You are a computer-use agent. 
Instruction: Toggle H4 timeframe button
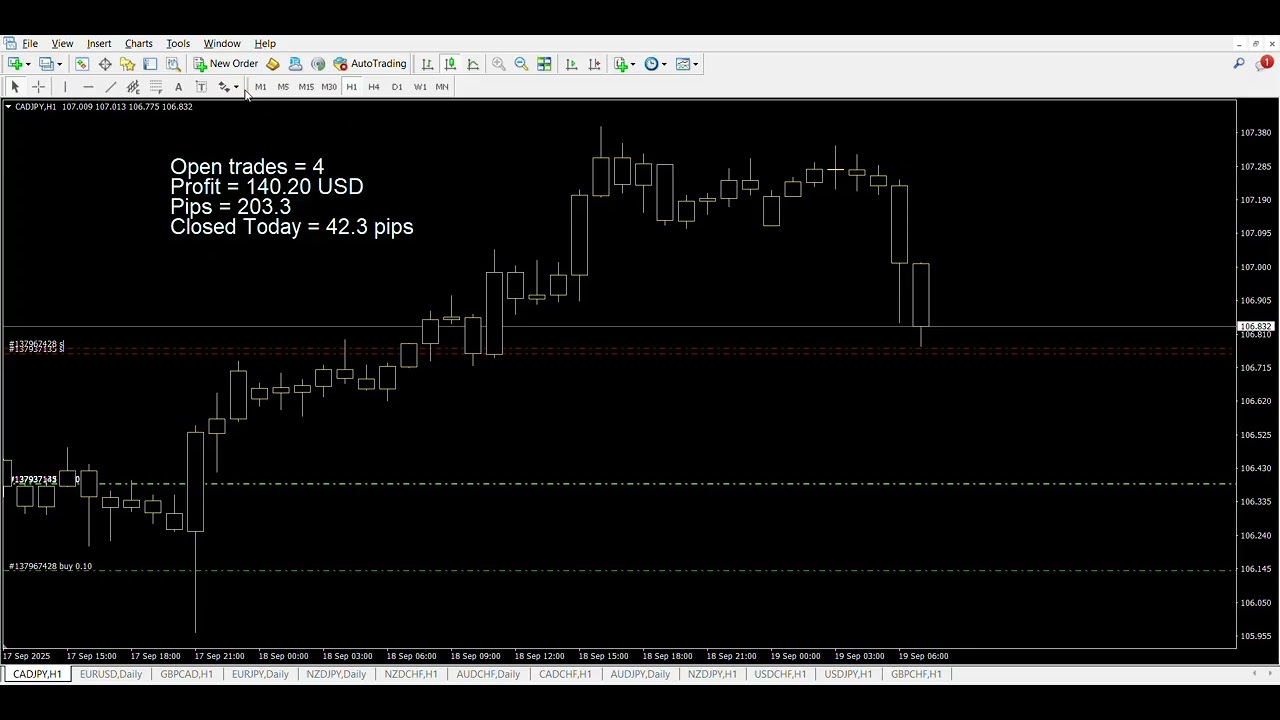(x=374, y=87)
